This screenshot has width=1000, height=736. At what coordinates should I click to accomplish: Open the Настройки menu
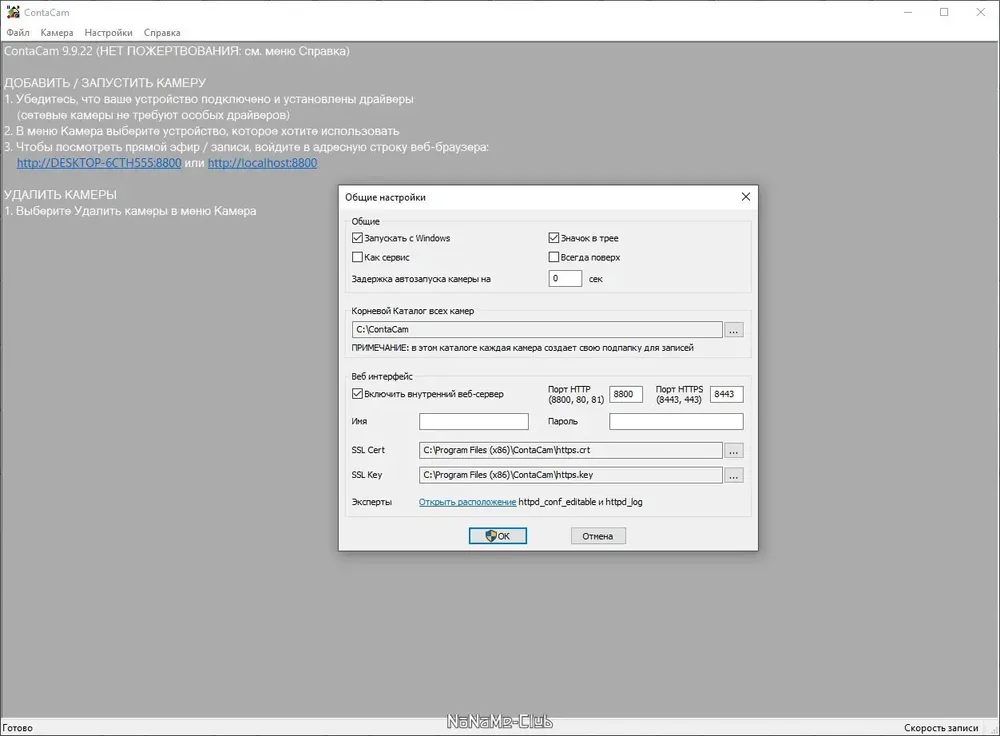coord(108,33)
